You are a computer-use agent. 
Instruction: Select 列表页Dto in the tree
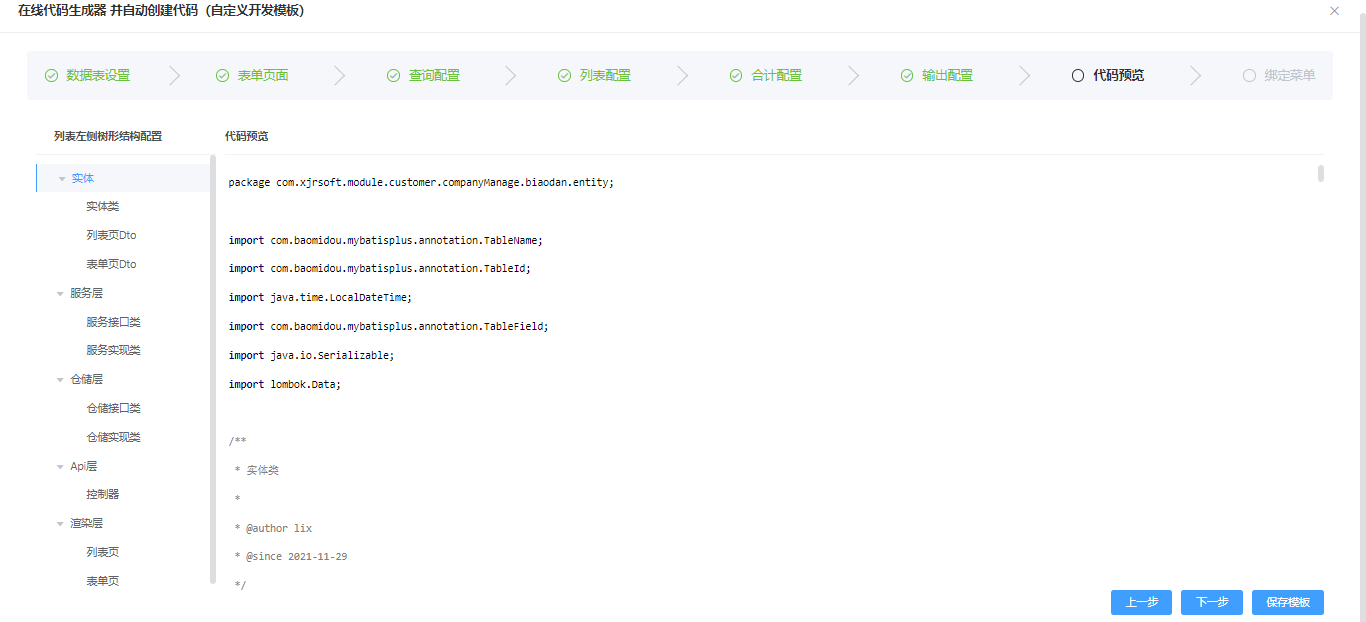coord(111,236)
